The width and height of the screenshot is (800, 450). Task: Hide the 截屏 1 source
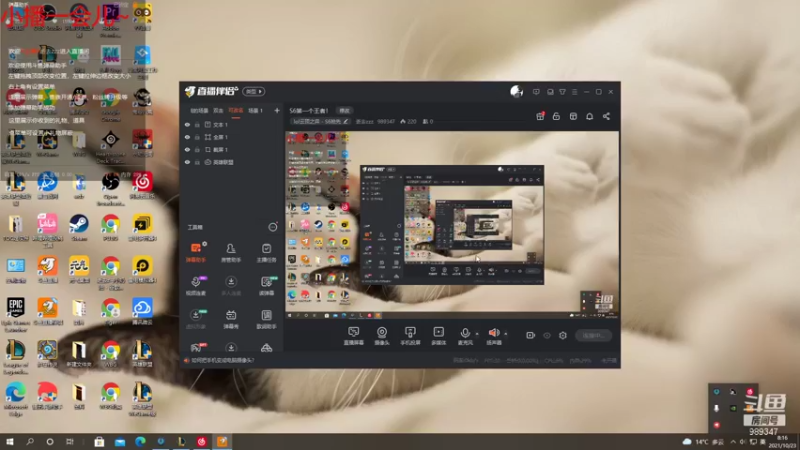187,149
